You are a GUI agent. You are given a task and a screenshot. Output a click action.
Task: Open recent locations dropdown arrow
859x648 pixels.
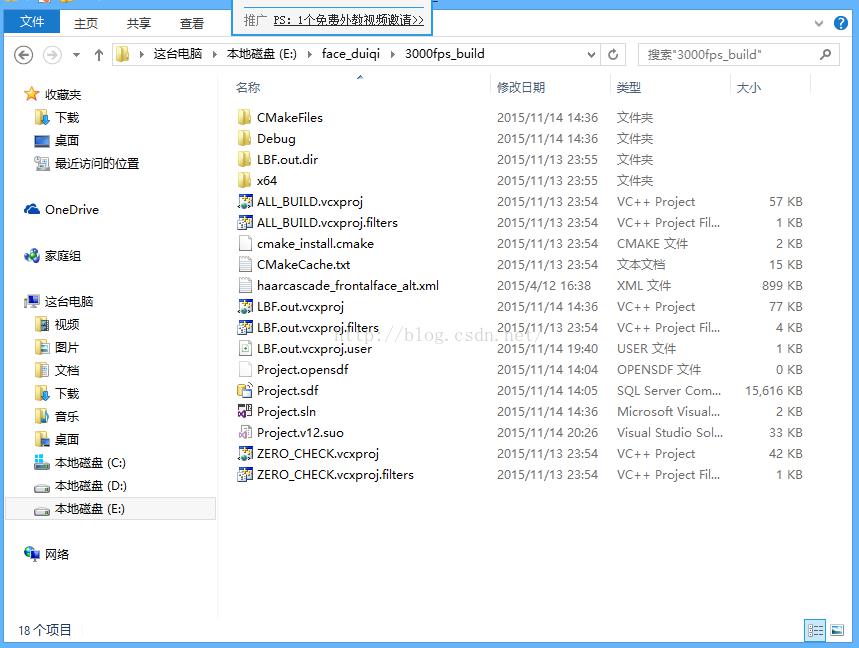(76, 55)
